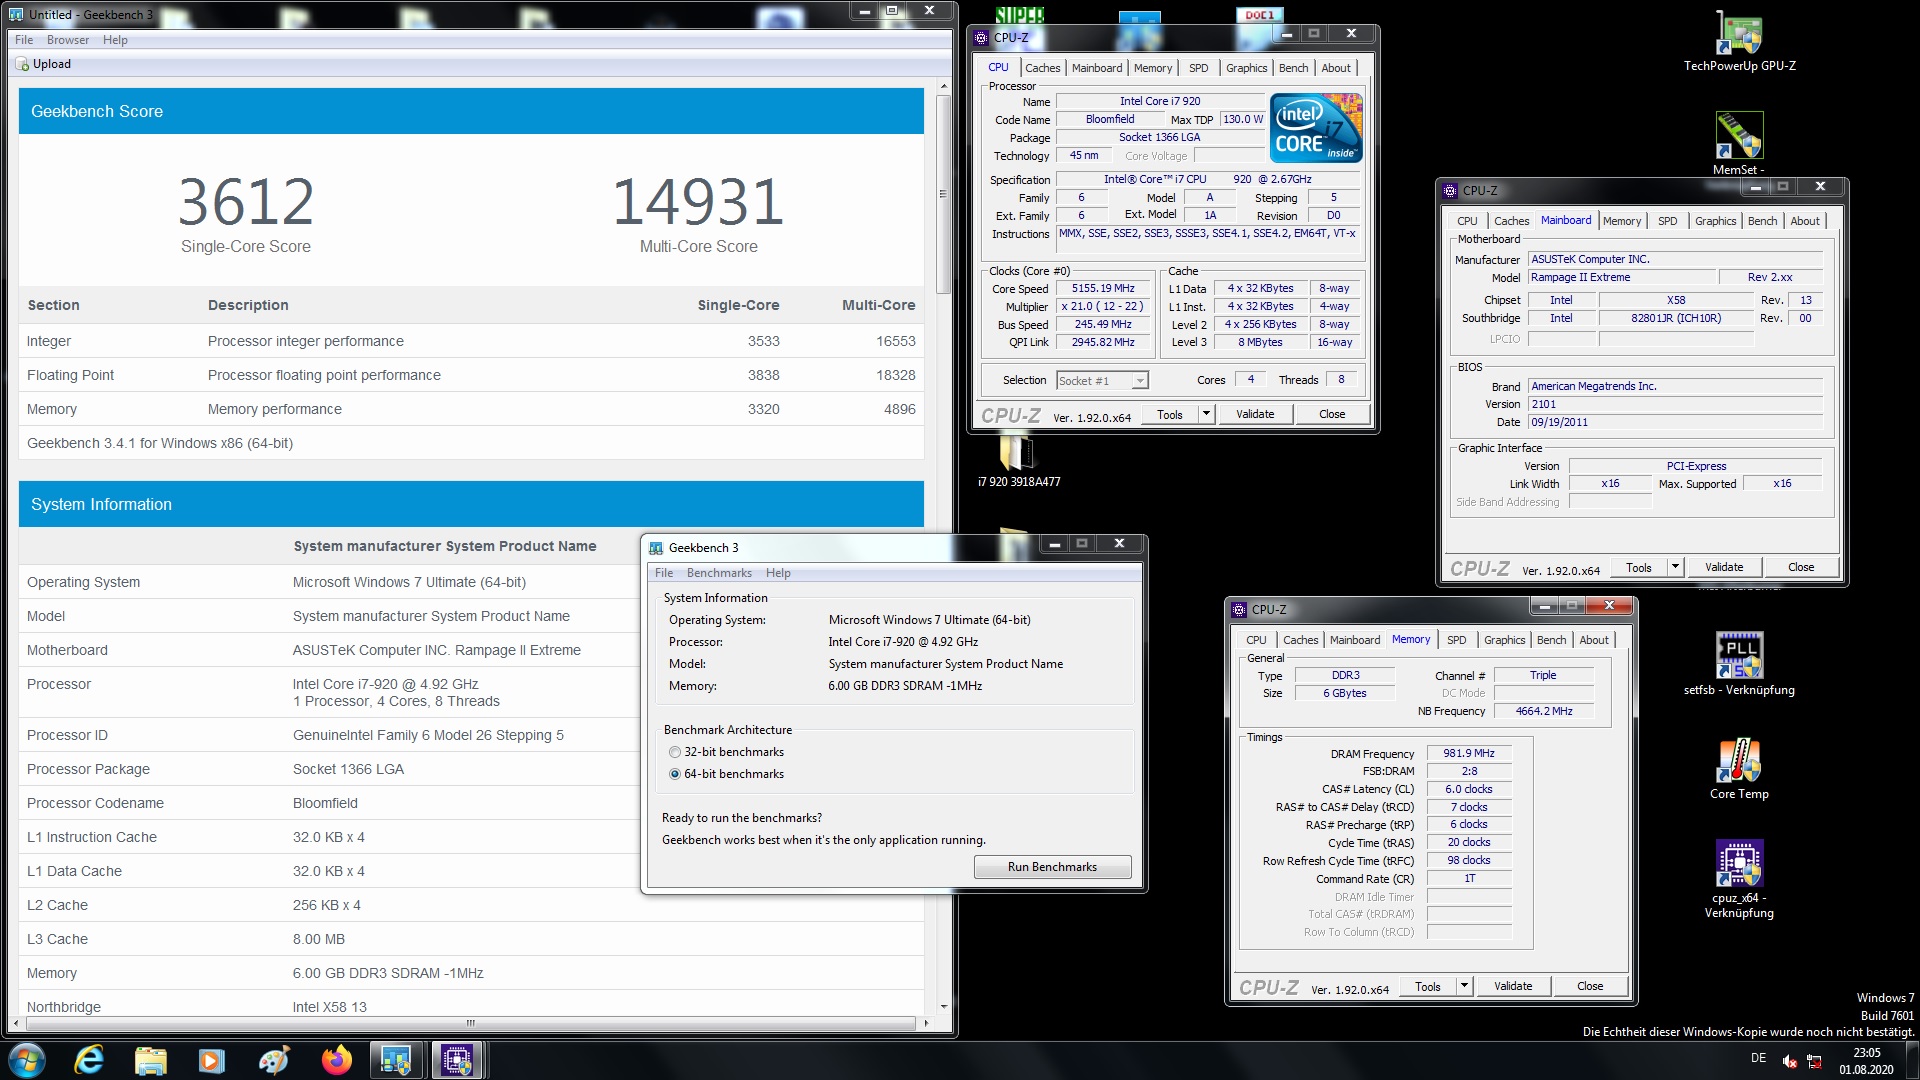
Task: Click Run Benchmarks button
Action: [1052, 867]
